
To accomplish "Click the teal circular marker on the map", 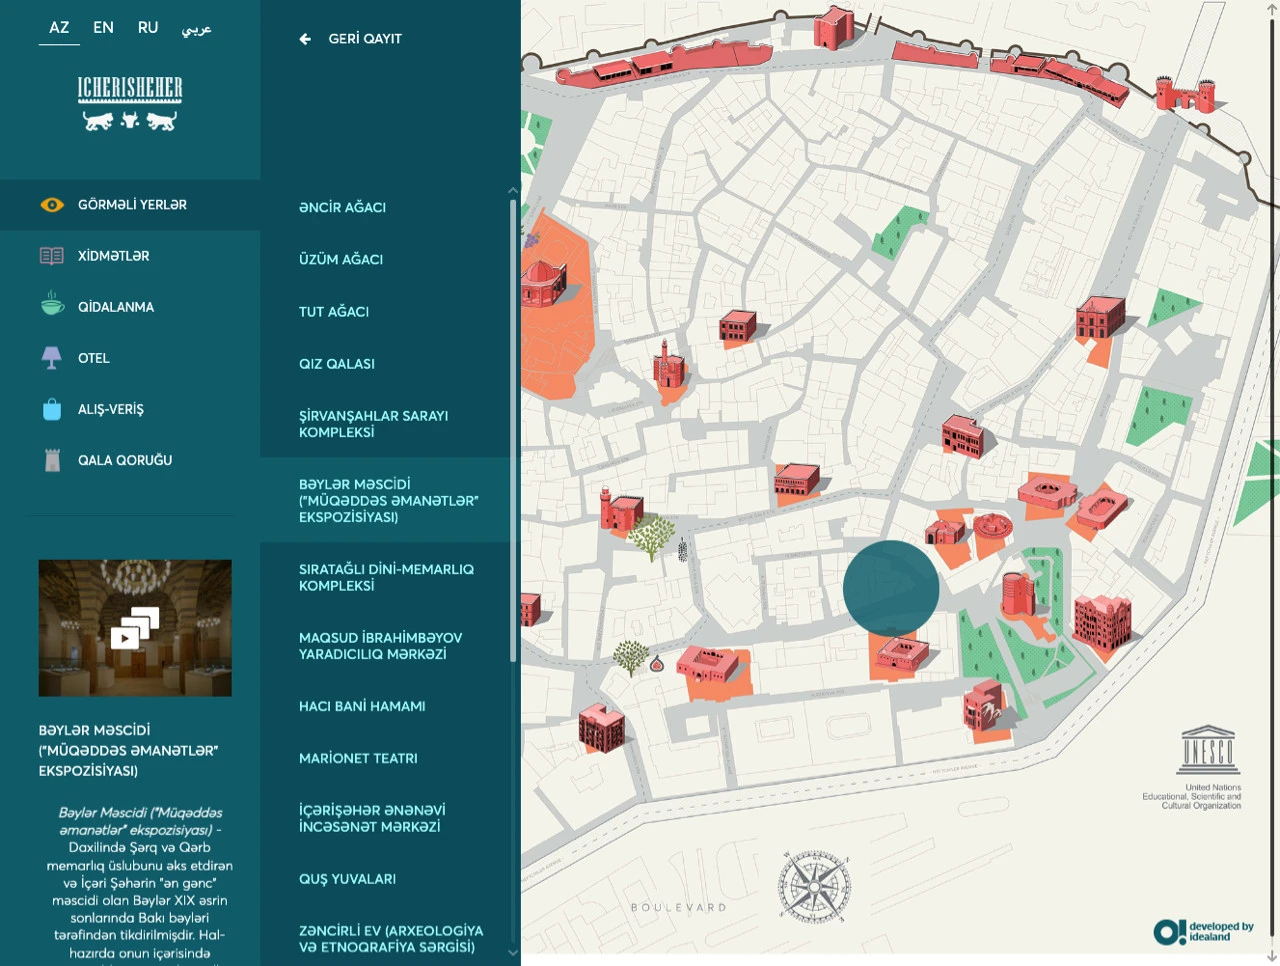I will click(x=890, y=589).
